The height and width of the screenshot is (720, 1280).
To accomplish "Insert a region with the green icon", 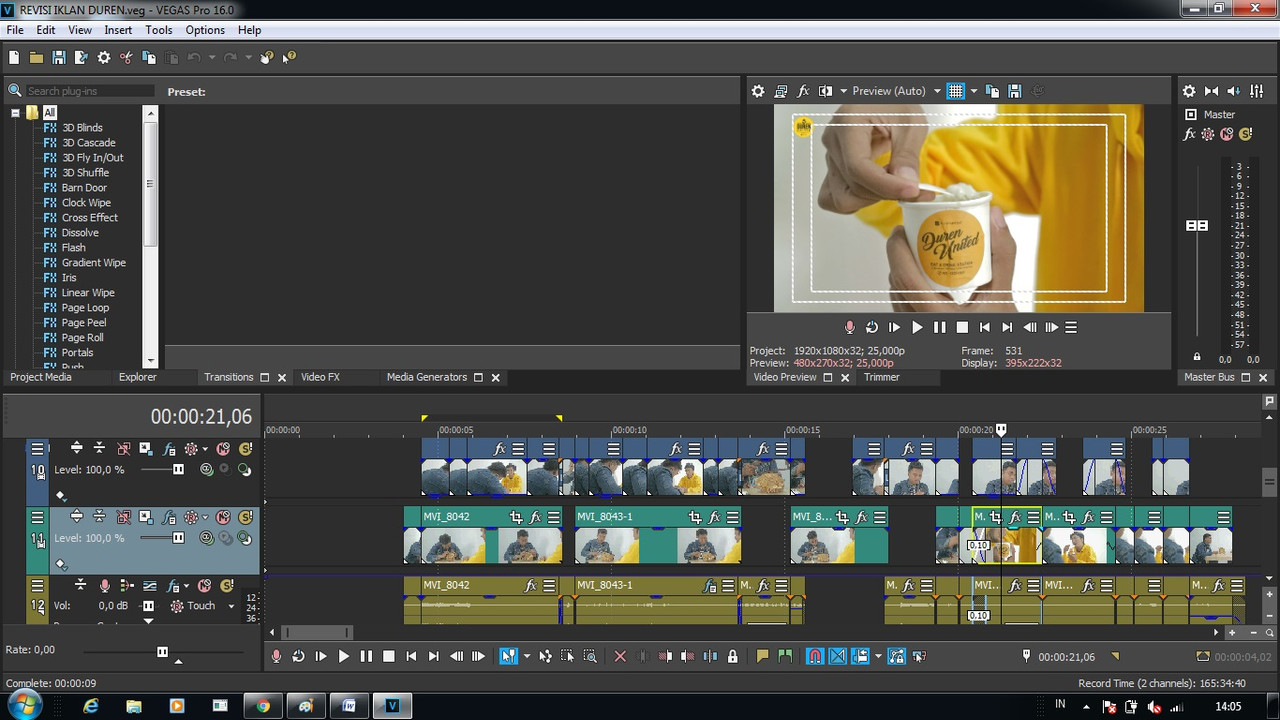I will coord(785,656).
